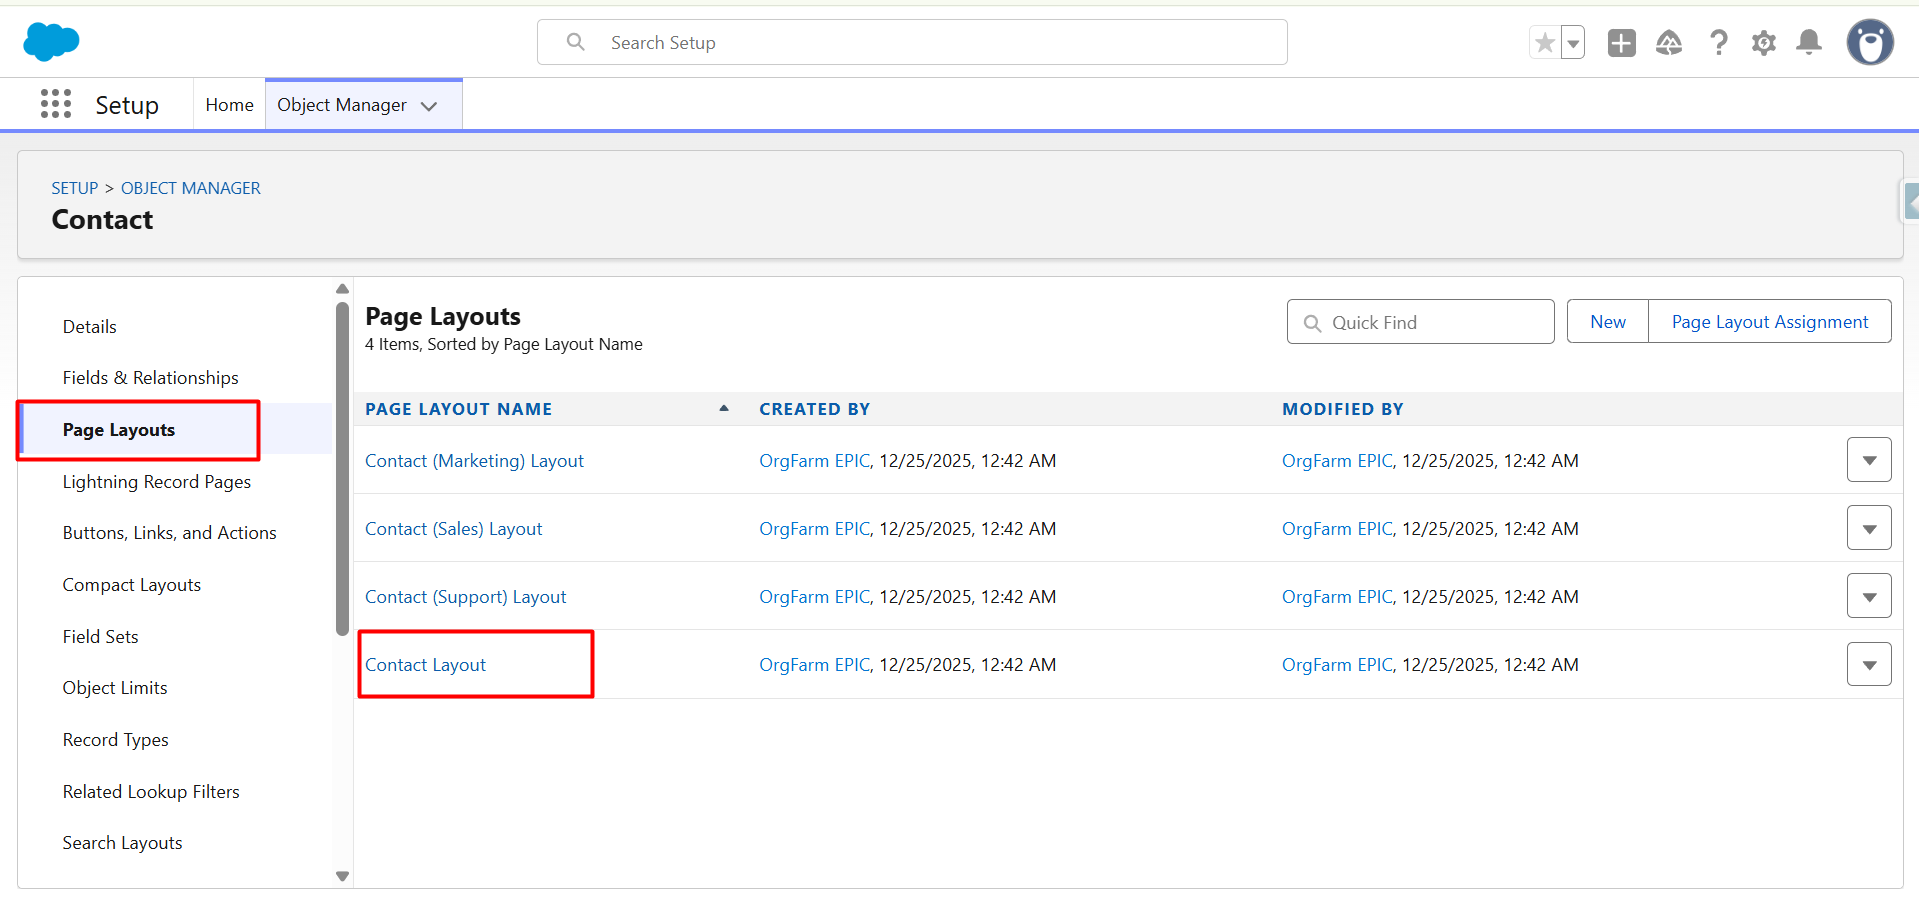This screenshot has height=905, width=1919.
Task: Open the Global Actions plus icon
Action: click(x=1621, y=43)
